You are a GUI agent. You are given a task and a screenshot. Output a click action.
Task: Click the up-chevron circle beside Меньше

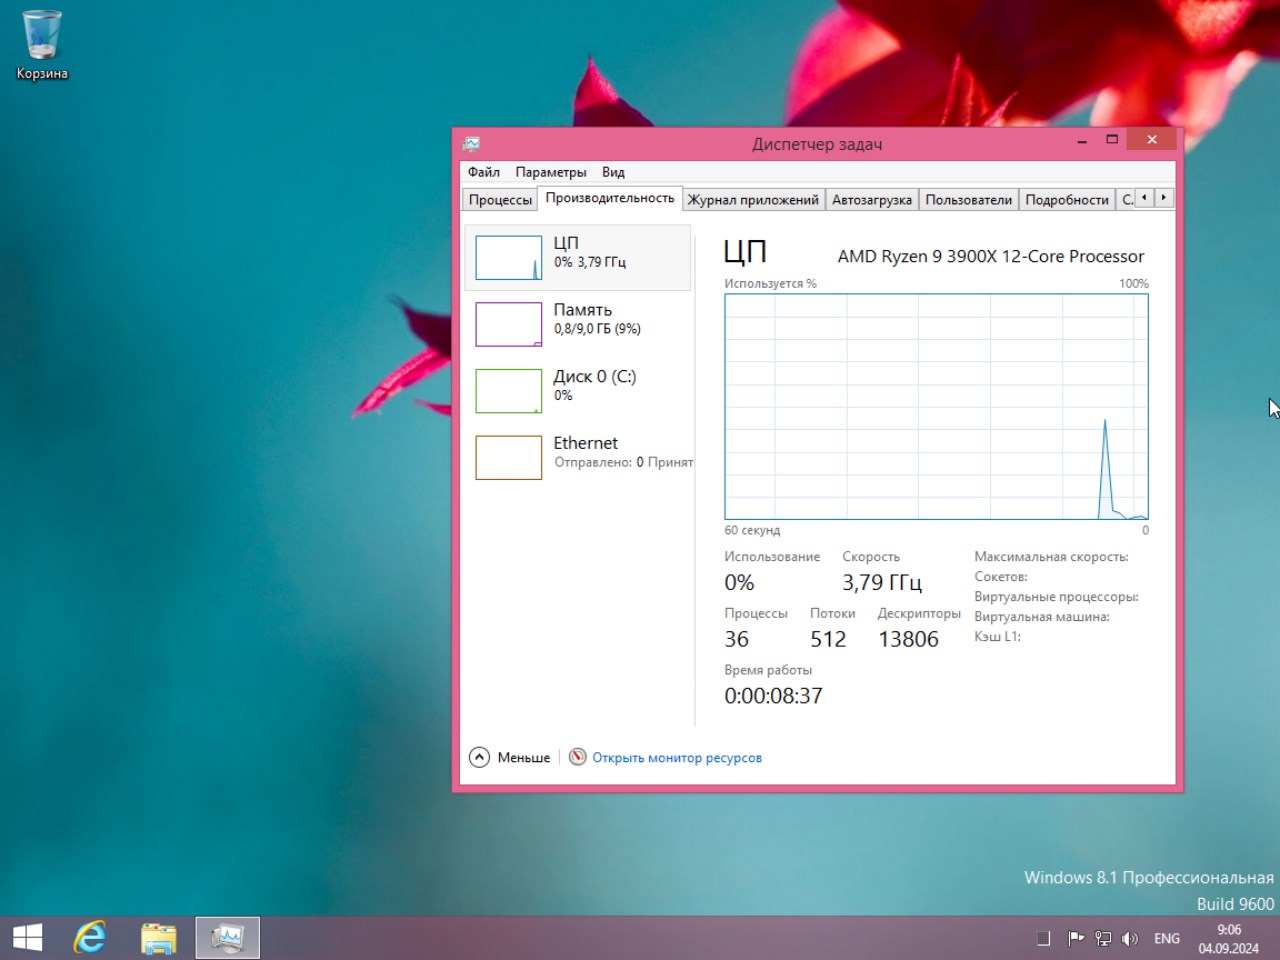(x=480, y=757)
